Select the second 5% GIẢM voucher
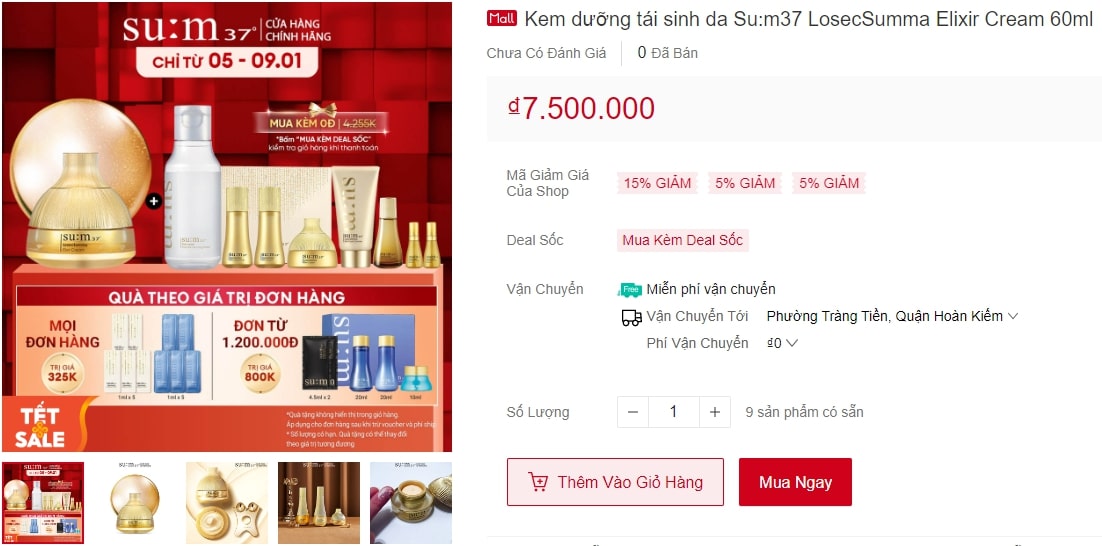1102x546 pixels. tap(829, 183)
